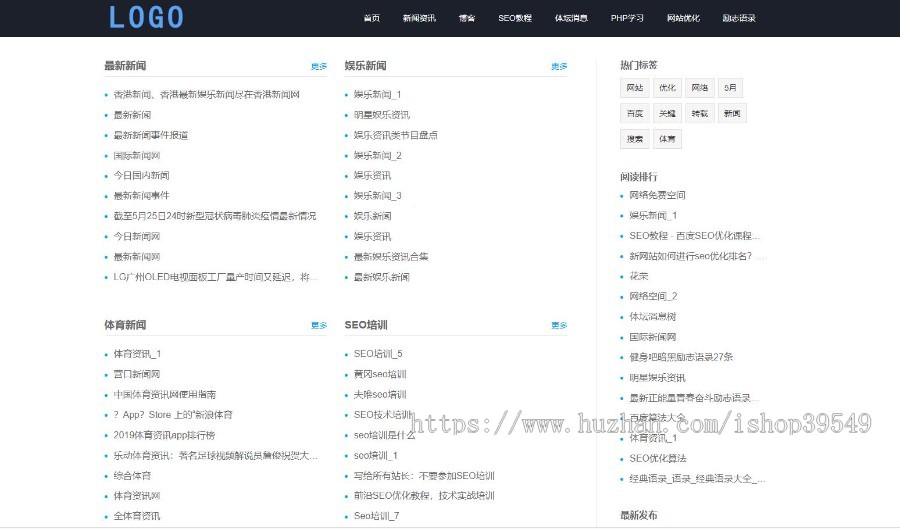Click the 今日新闻网 link

pyautogui.click(x=137, y=236)
